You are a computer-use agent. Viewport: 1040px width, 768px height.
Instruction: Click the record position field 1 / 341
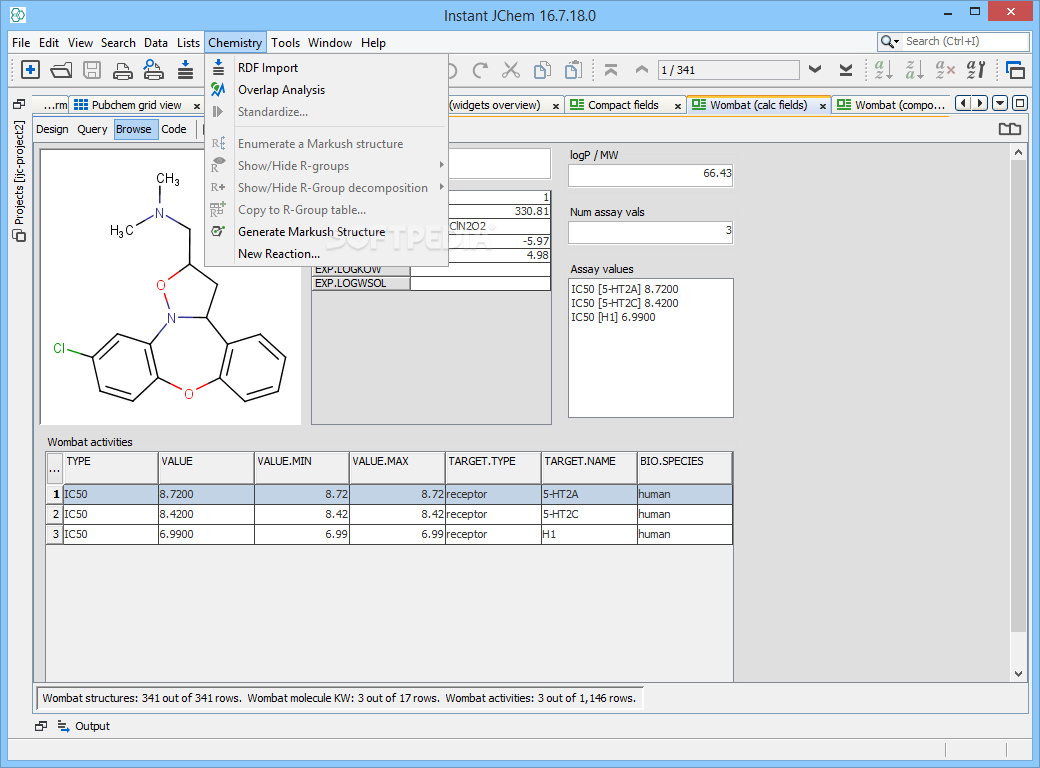click(x=728, y=70)
